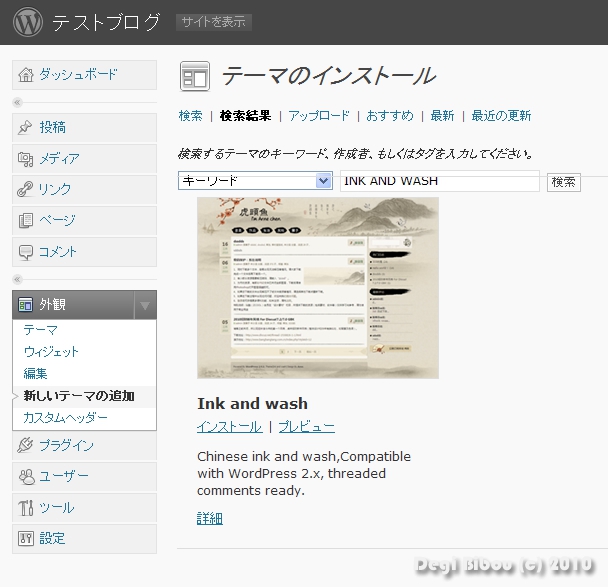Click the theme install page header icon
The width and height of the screenshot is (608, 587).
[195, 76]
